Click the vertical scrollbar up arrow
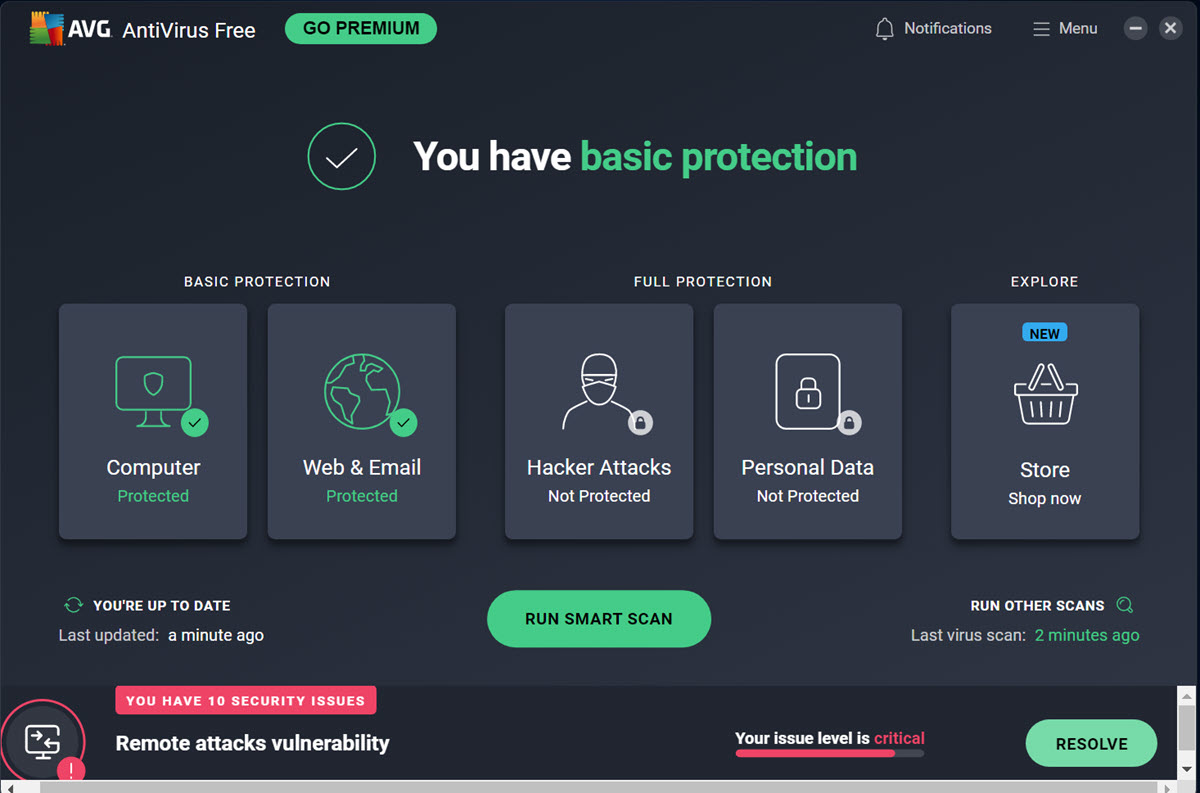This screenshot has height=793, width=1200. click(1186, 696)
